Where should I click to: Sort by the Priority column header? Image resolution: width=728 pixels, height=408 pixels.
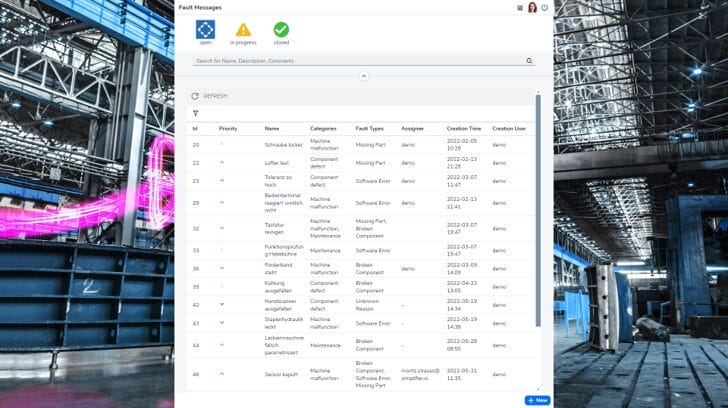tap(228, 128)
